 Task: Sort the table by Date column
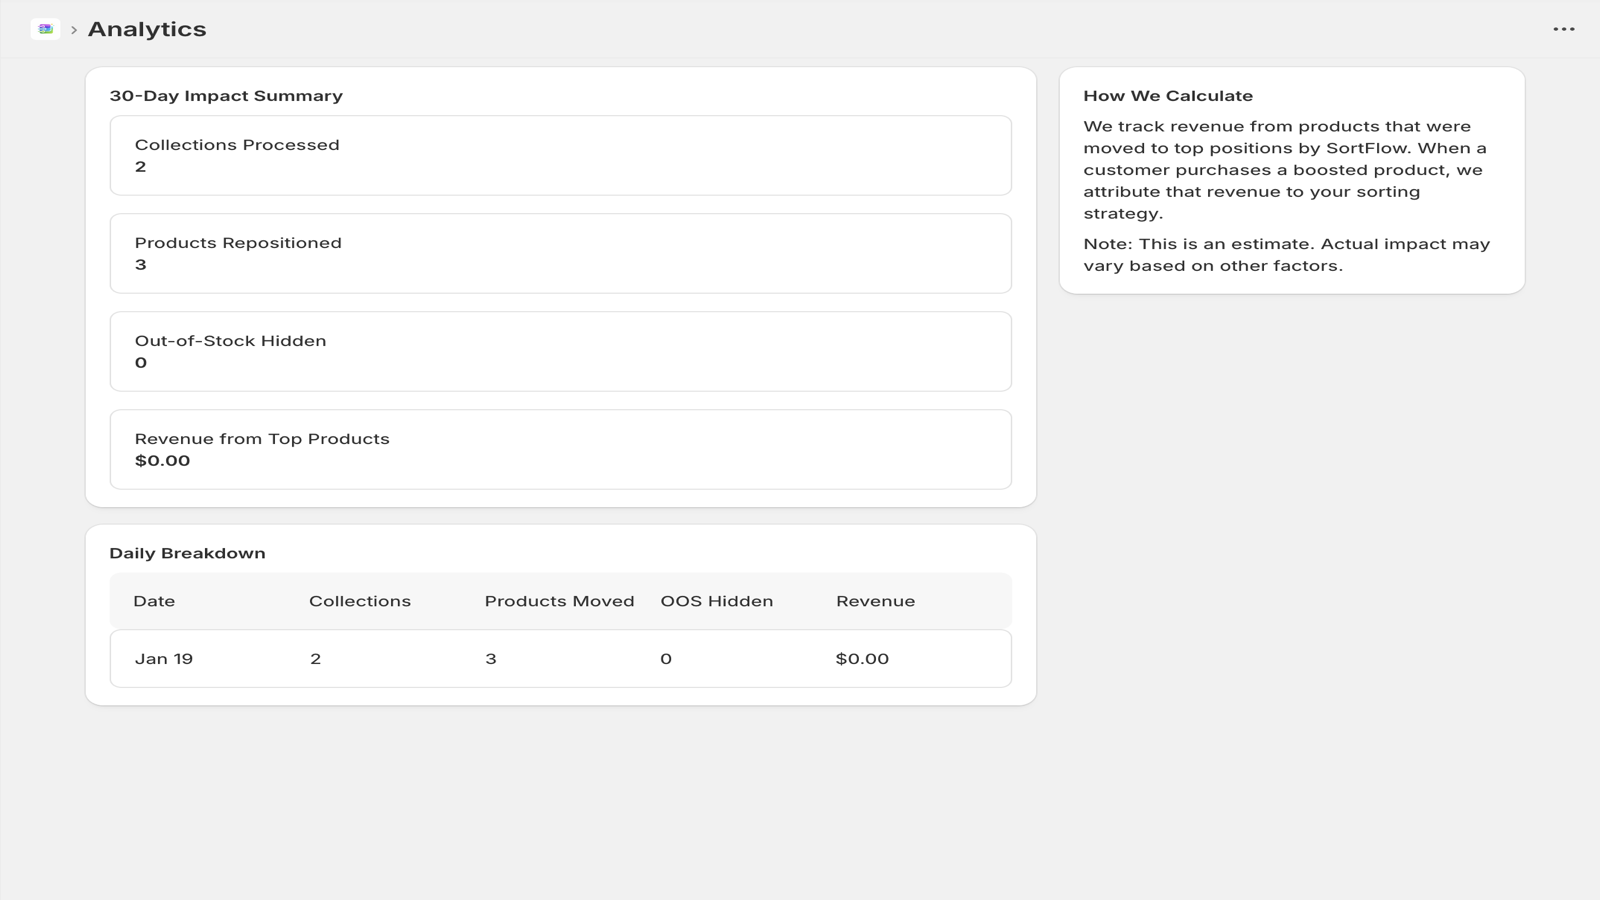[154, 601]
